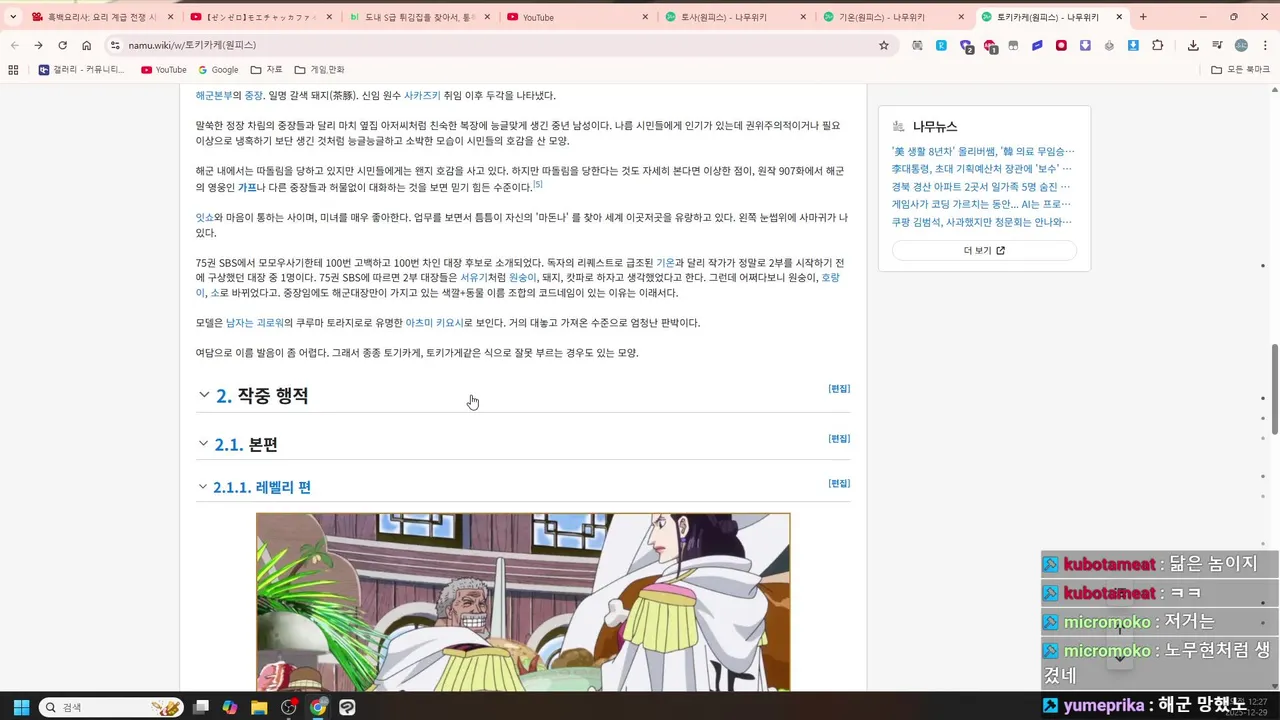Click the blue R extension icon
This screenshot has width=1280, height=720.
pos(941,45)
